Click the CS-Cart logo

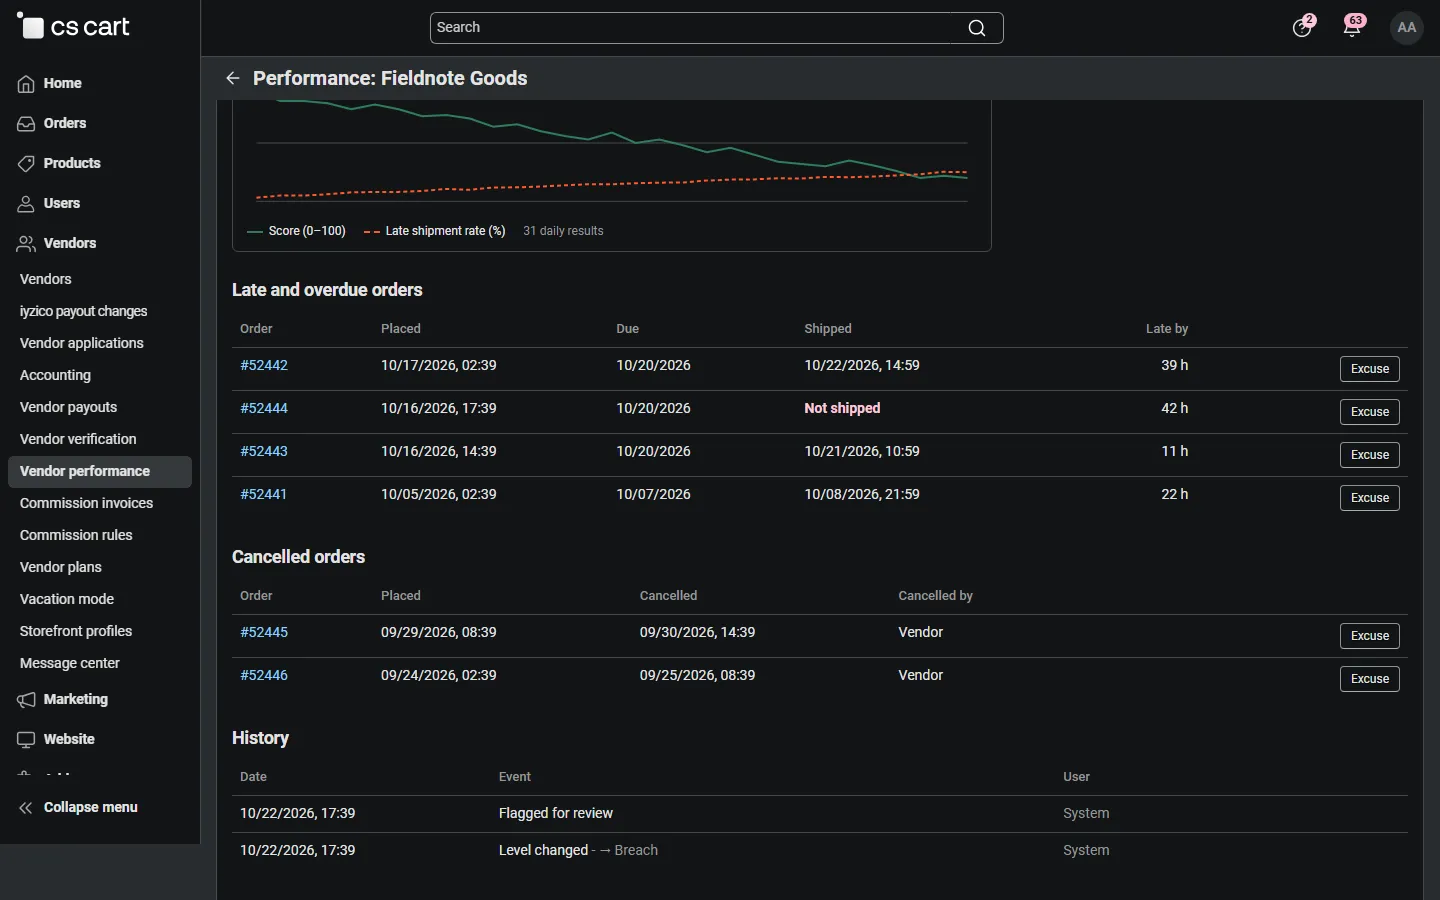(73, 27)
